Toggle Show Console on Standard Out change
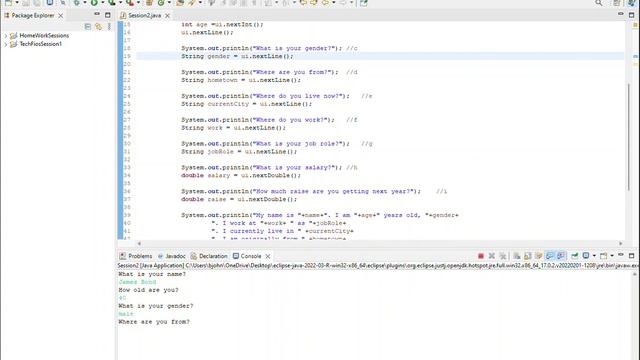The width and height of the screenshot is (640, 360). [x=550, y=256]
